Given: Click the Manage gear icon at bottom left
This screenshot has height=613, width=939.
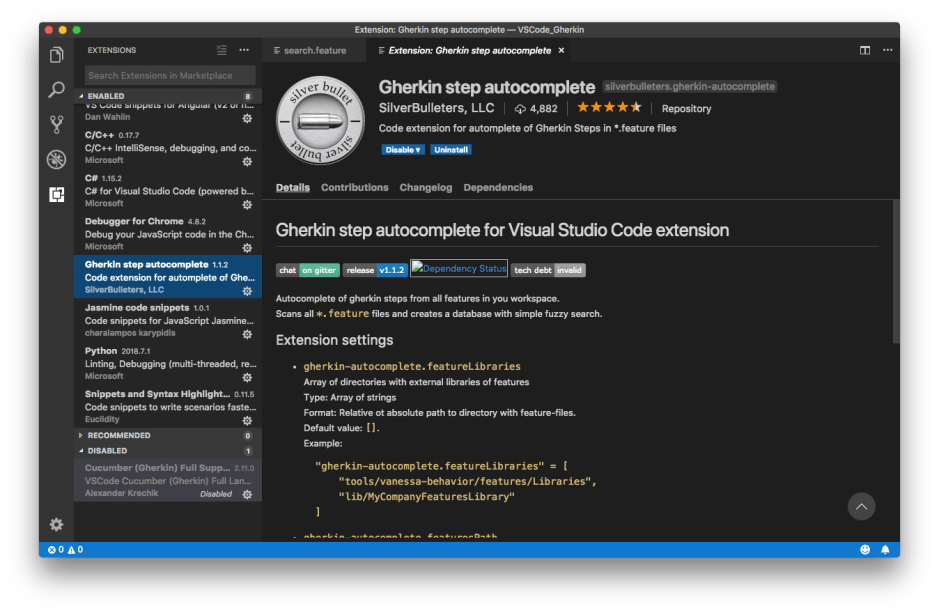Looking at the screenshot, I should (x=57, y=525).
